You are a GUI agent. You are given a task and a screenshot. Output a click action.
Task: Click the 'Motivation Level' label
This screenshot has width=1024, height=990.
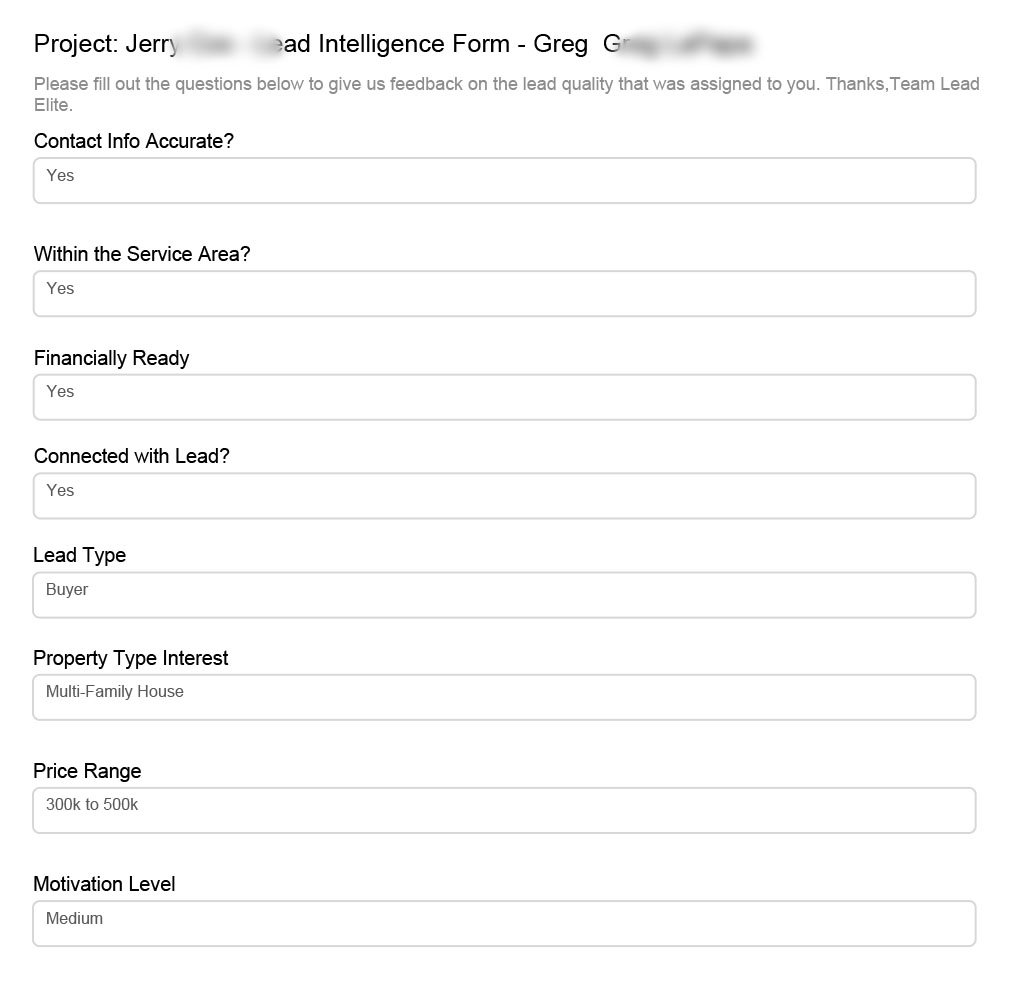pos(104,884)
